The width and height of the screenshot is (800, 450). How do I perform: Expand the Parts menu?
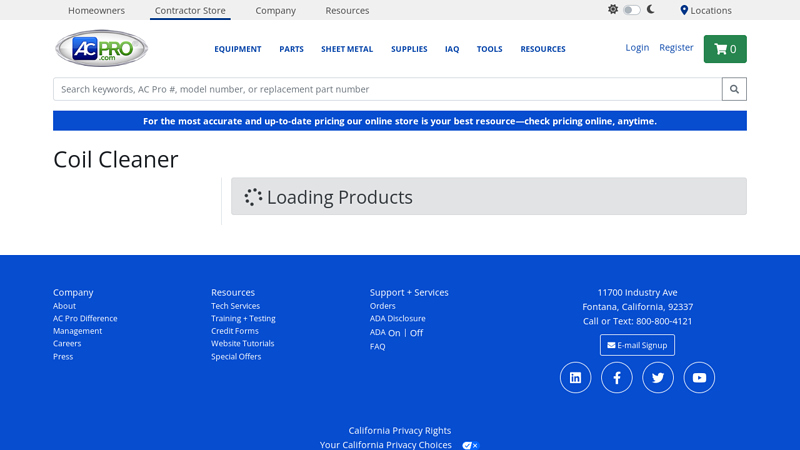point(291,49)
